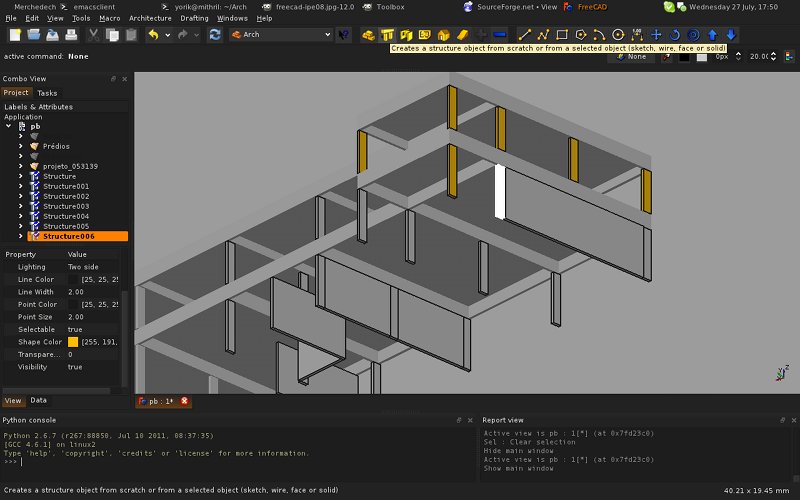
Task: Expand the Structure001 tree node
Action: tap(21, 186)
